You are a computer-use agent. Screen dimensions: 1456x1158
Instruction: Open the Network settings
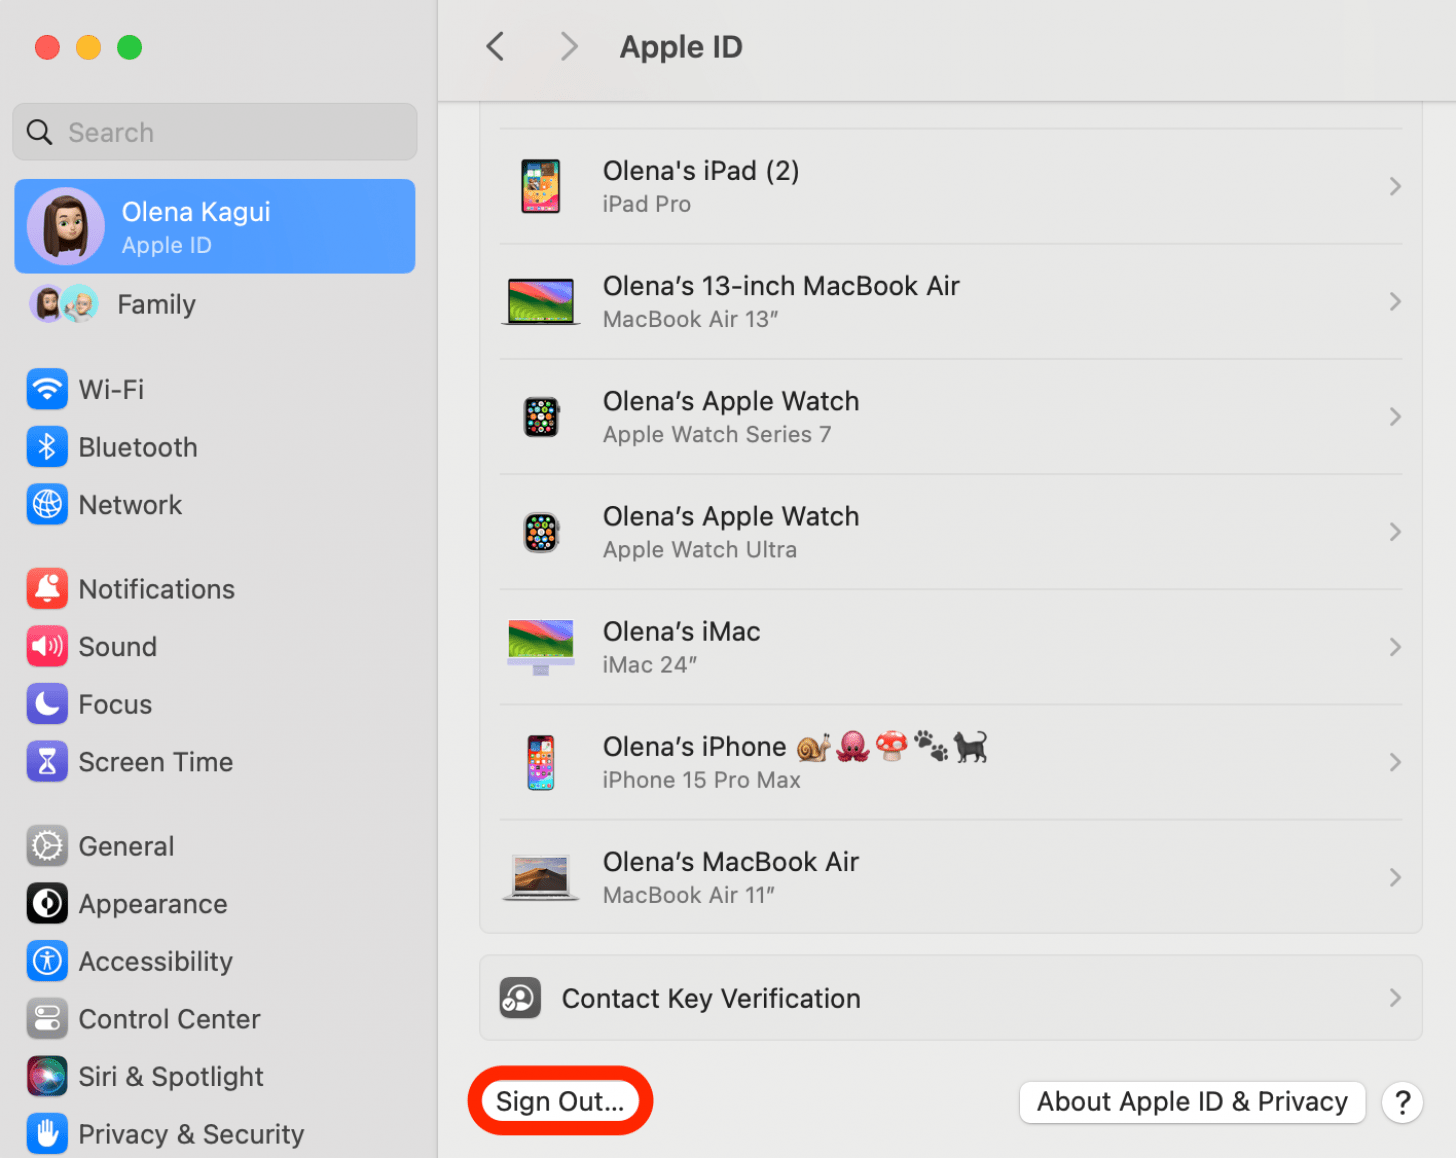pos(130,504)
